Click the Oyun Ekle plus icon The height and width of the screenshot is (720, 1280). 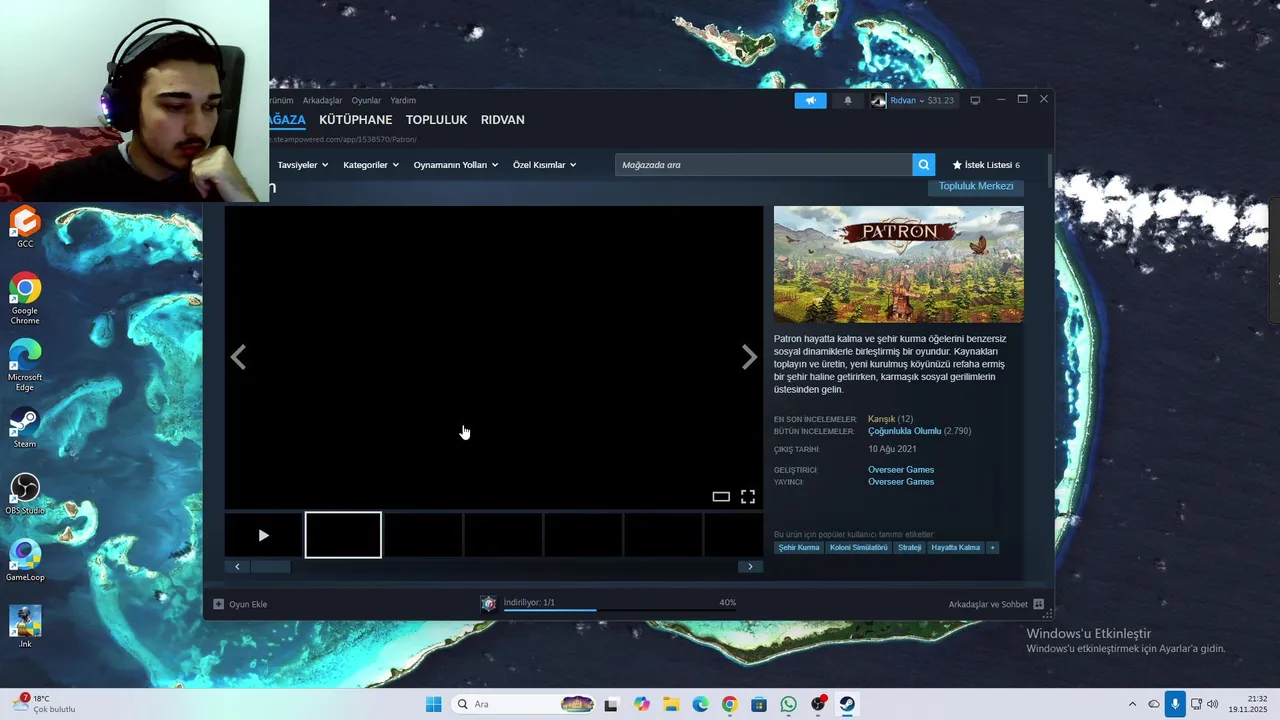[x=219, y=604]
